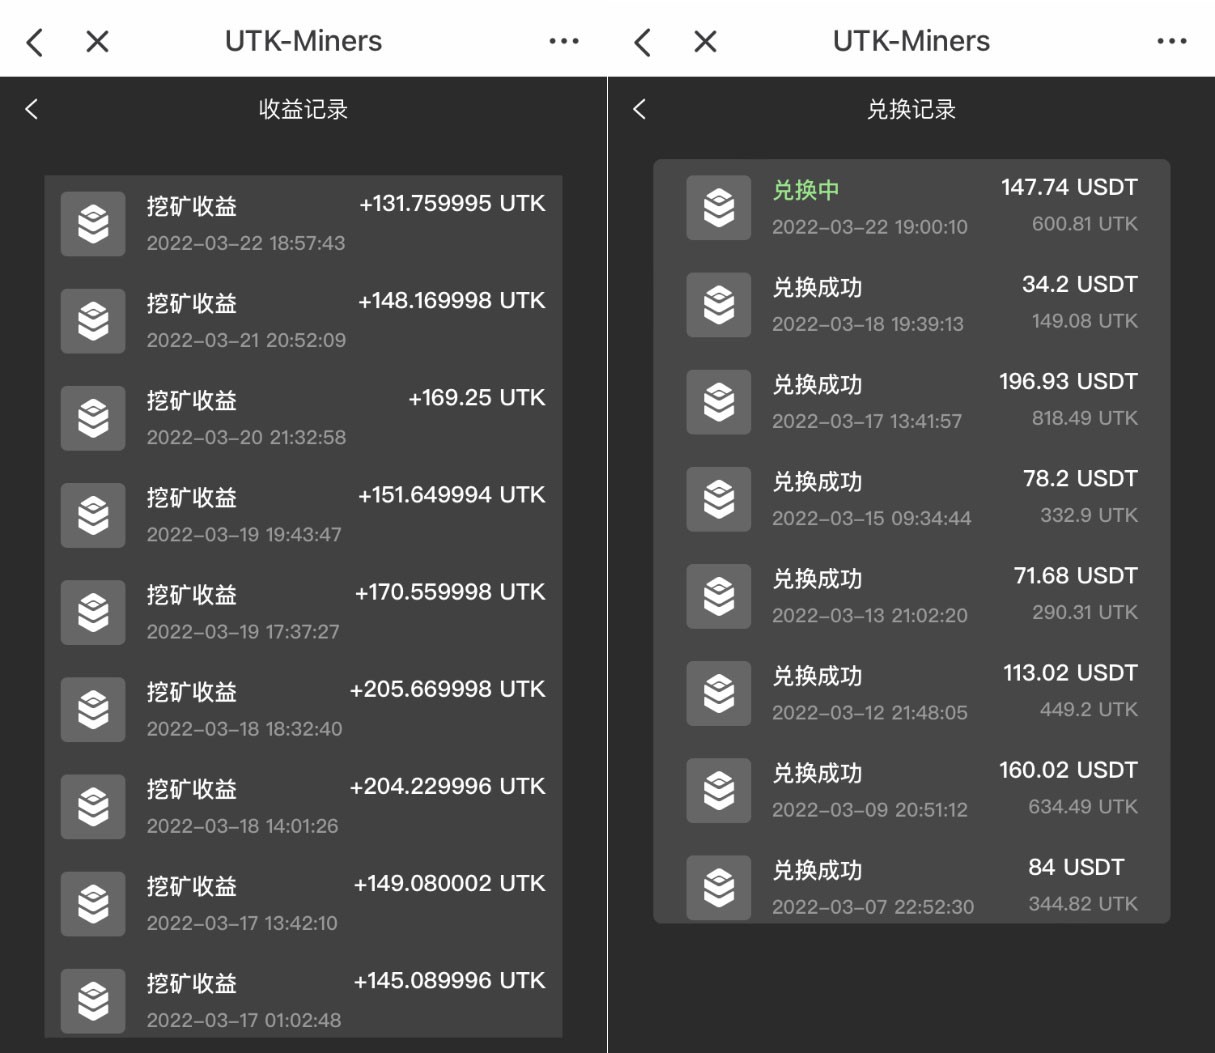The image size is (1215, 1053).
Task: Go back from 兑换记录 page
Action: (640, 109)
